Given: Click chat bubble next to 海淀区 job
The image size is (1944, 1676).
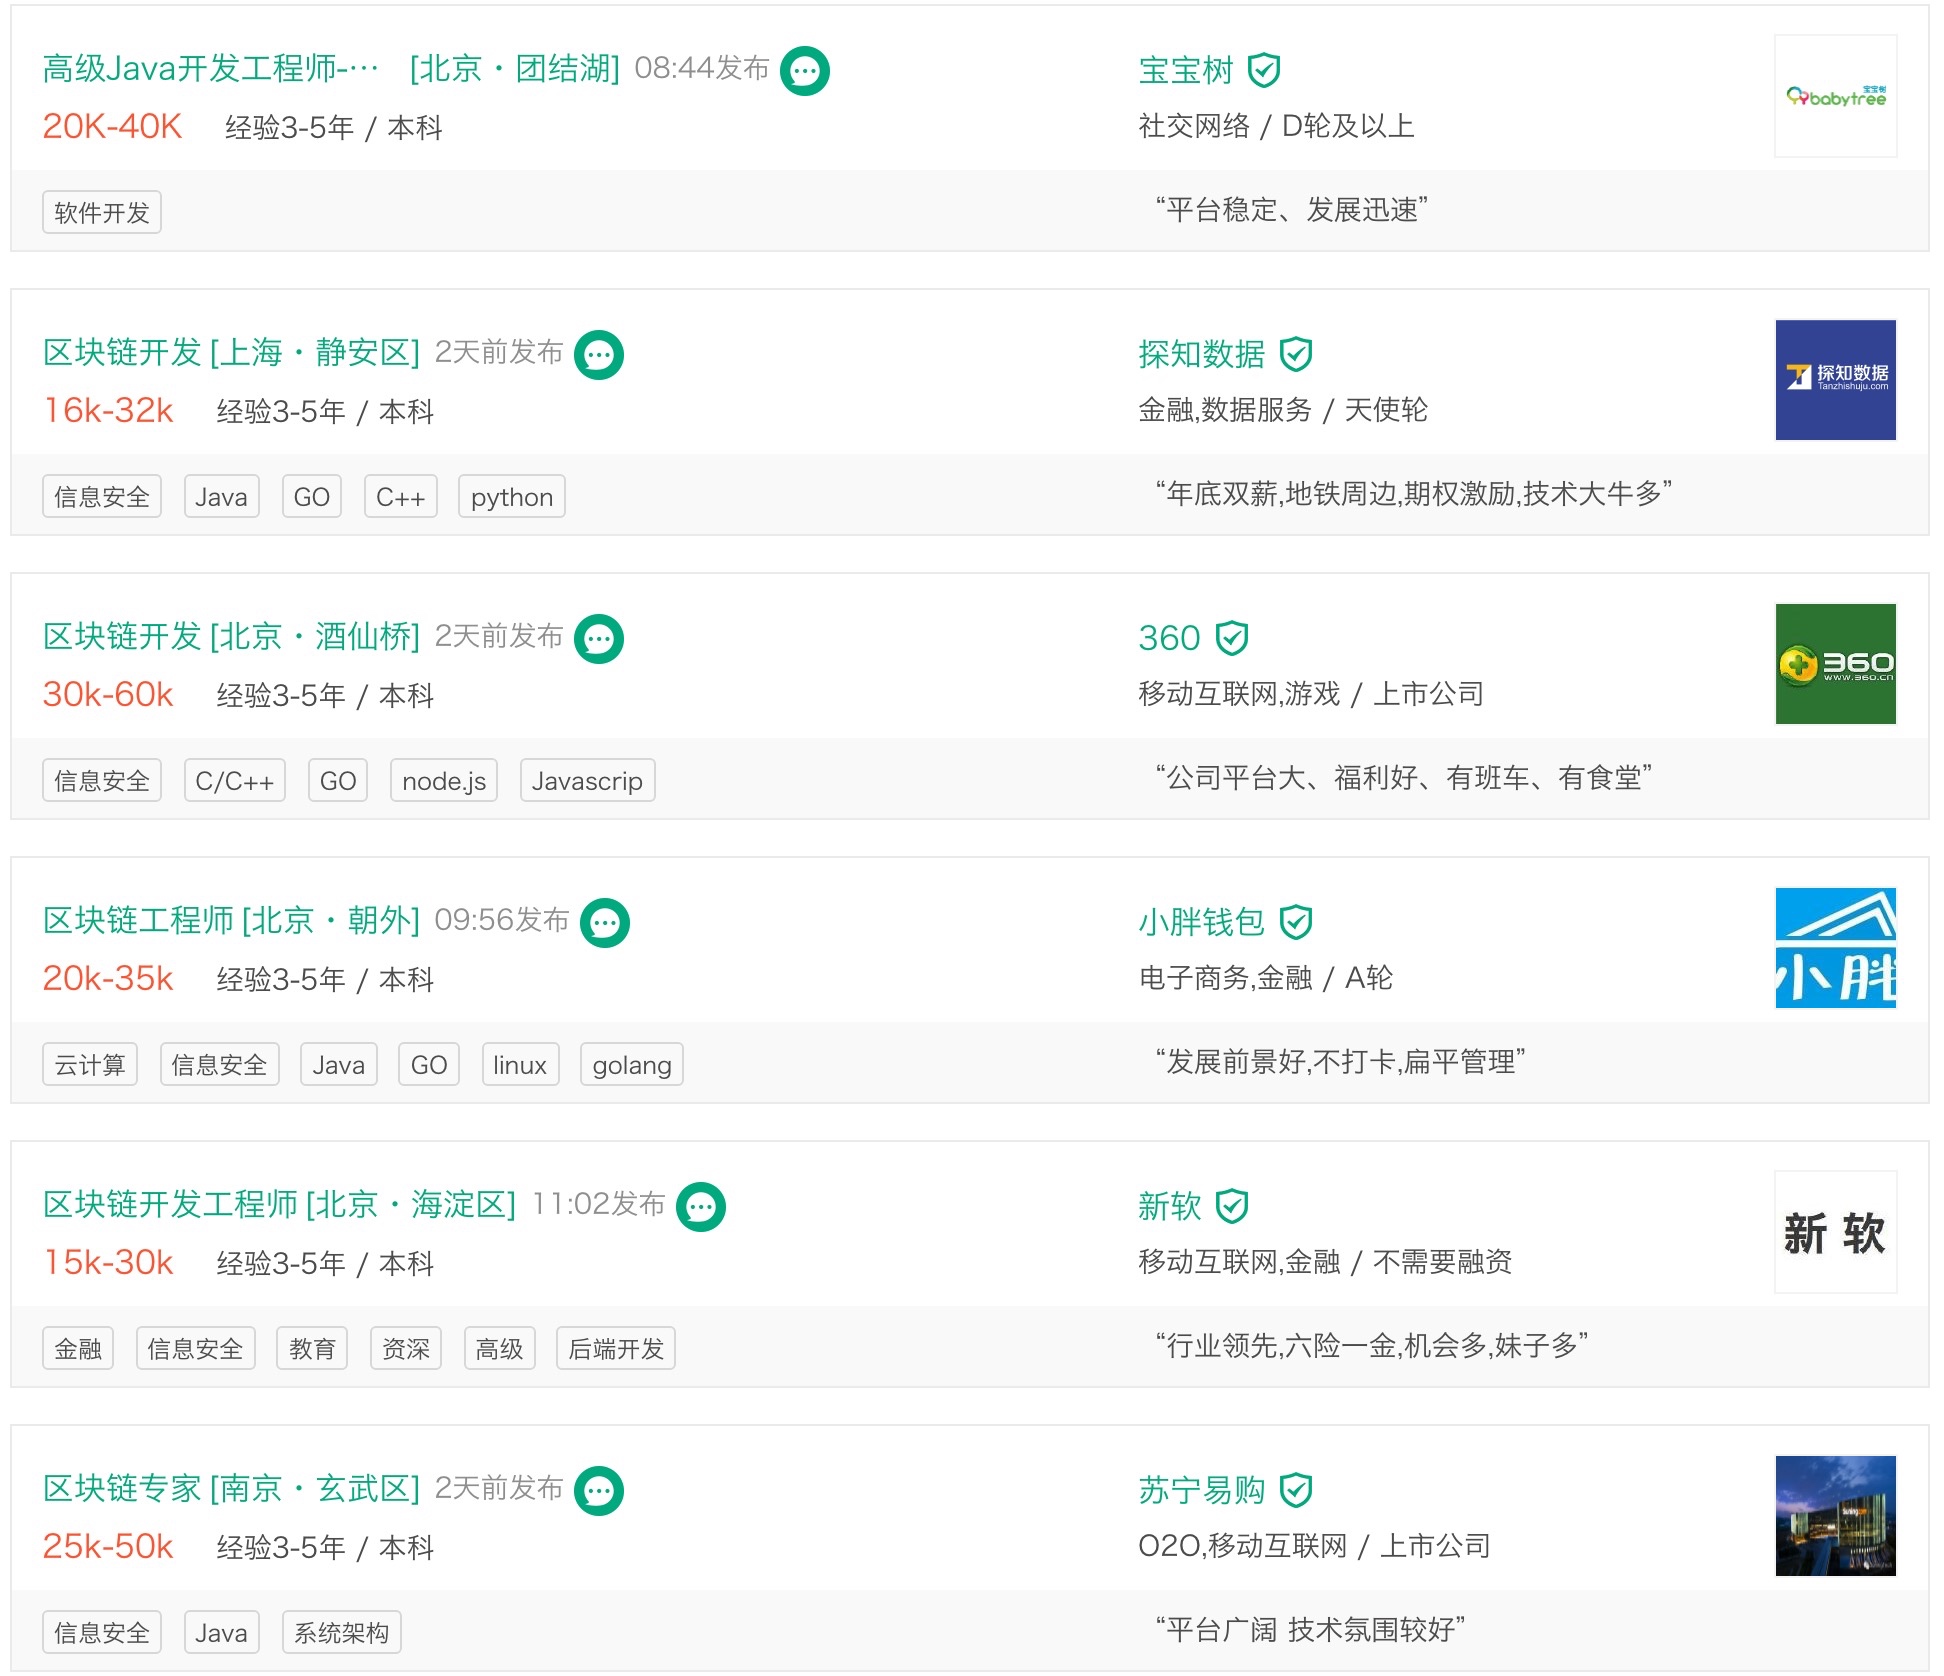Looking at the screenshot, I should pyautogui.click(x=700, y=1207).
